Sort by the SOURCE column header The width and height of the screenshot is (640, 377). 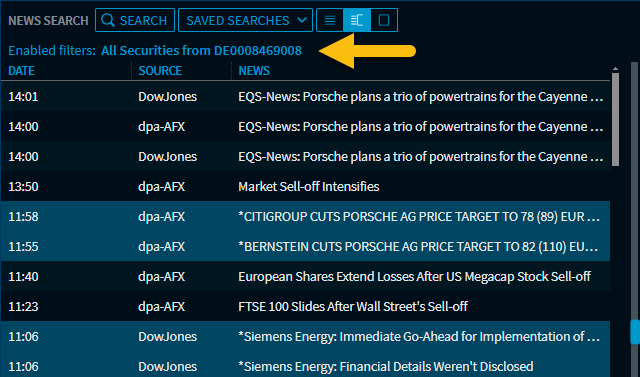point(160,71)
